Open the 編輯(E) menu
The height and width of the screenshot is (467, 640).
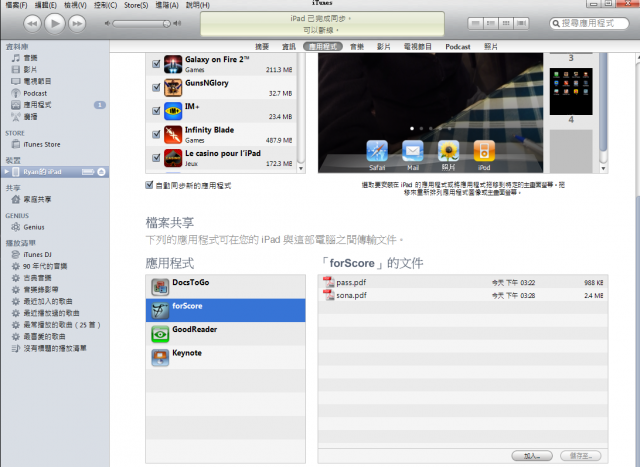tap(46, 5)
